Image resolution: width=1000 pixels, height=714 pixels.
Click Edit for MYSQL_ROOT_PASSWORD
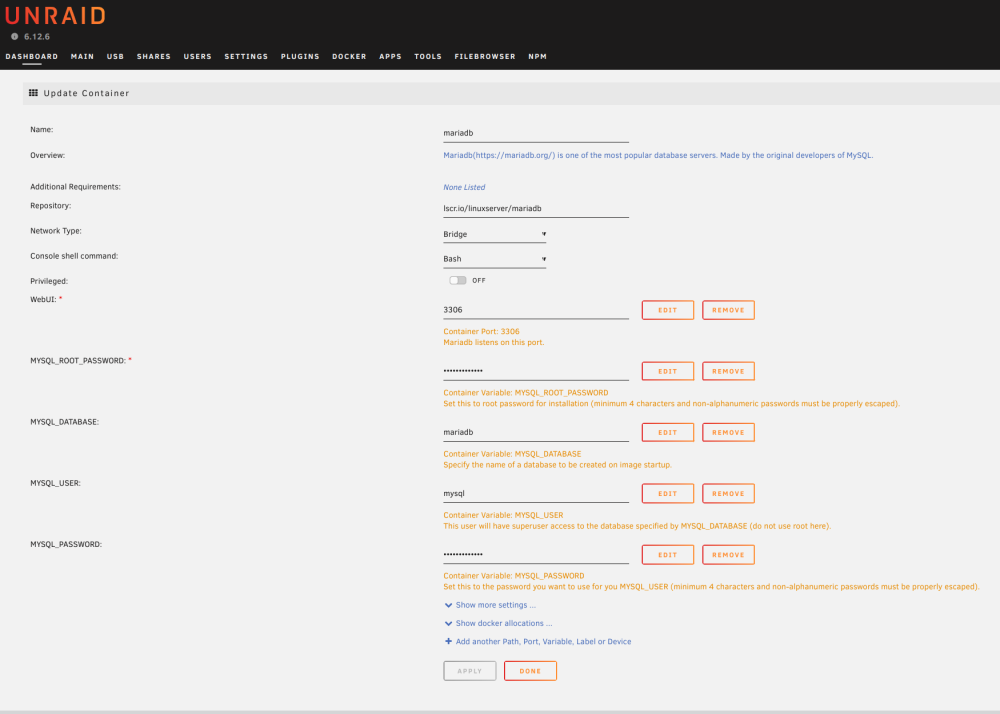[668, 372]
